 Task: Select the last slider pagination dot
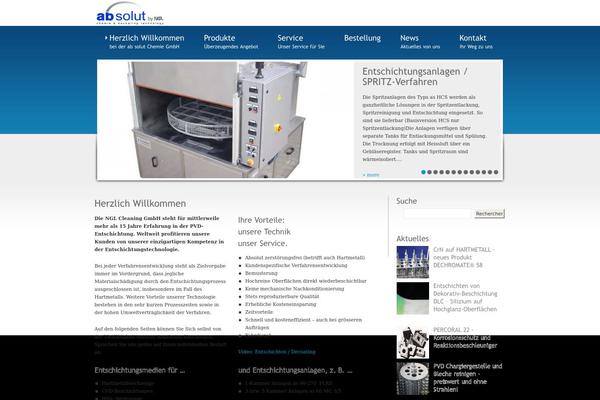tap(496, 172)
